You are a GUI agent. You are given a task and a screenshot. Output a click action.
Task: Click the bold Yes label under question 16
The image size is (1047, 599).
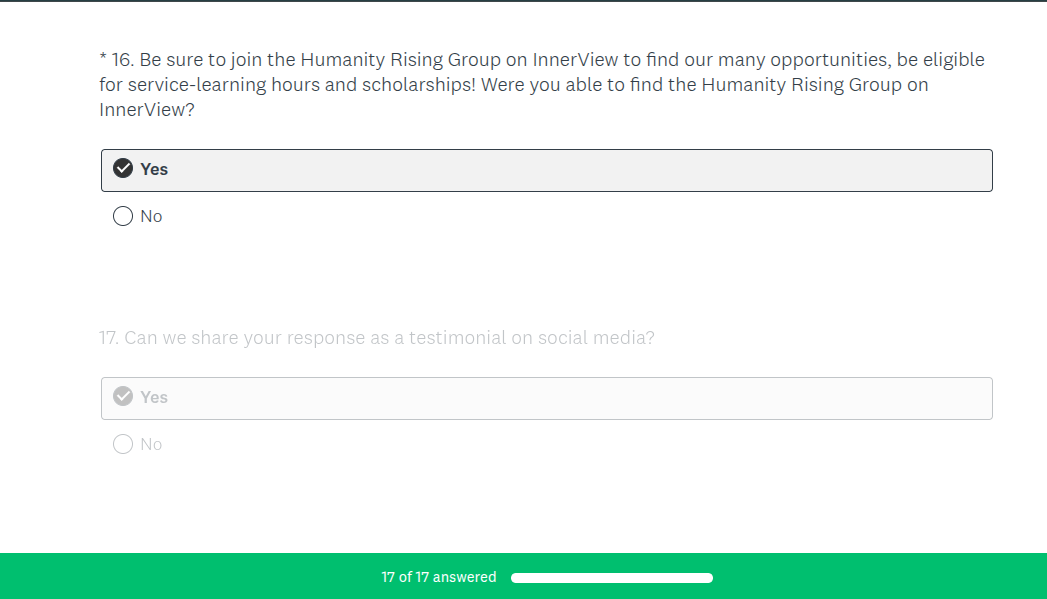click(154, 169)
